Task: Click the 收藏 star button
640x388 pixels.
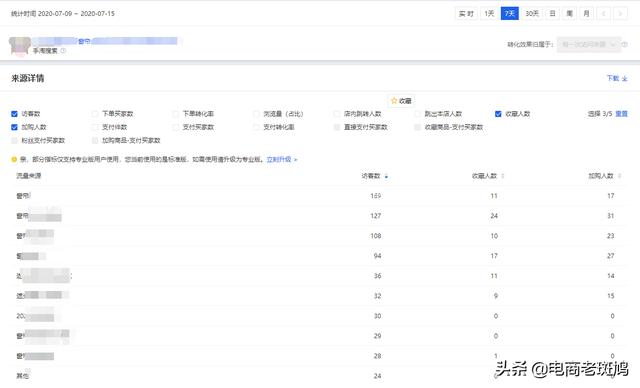Action: pyautogui.click(x=401, y=101)
